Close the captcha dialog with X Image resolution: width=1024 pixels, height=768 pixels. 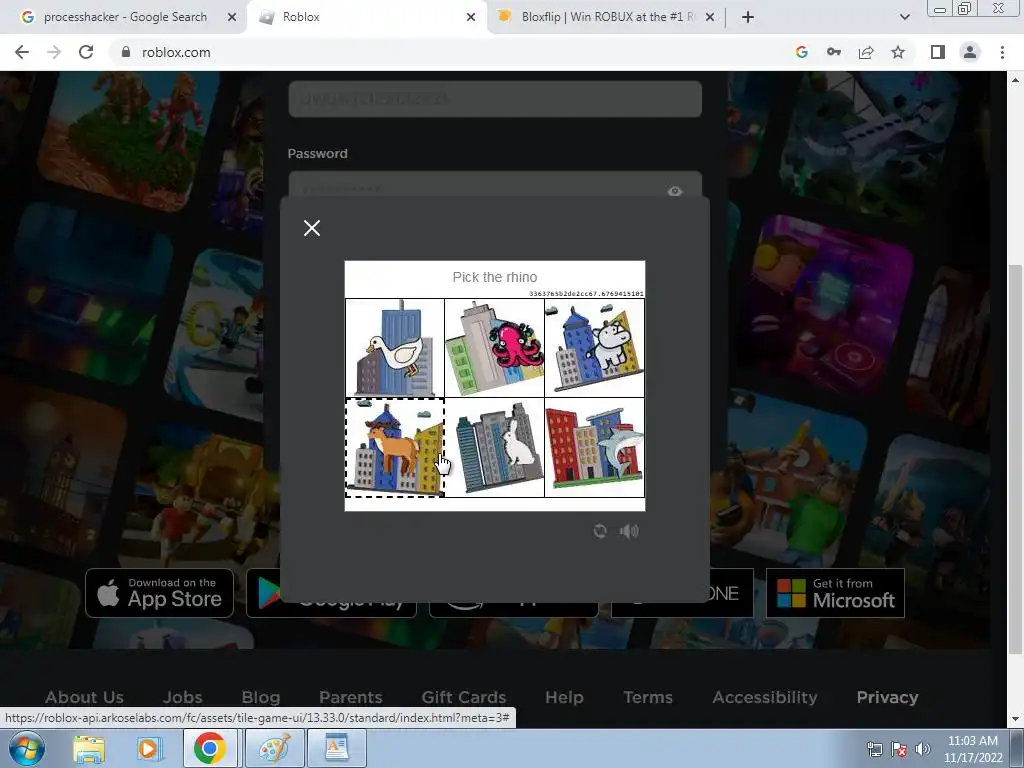tap(312, 228)
